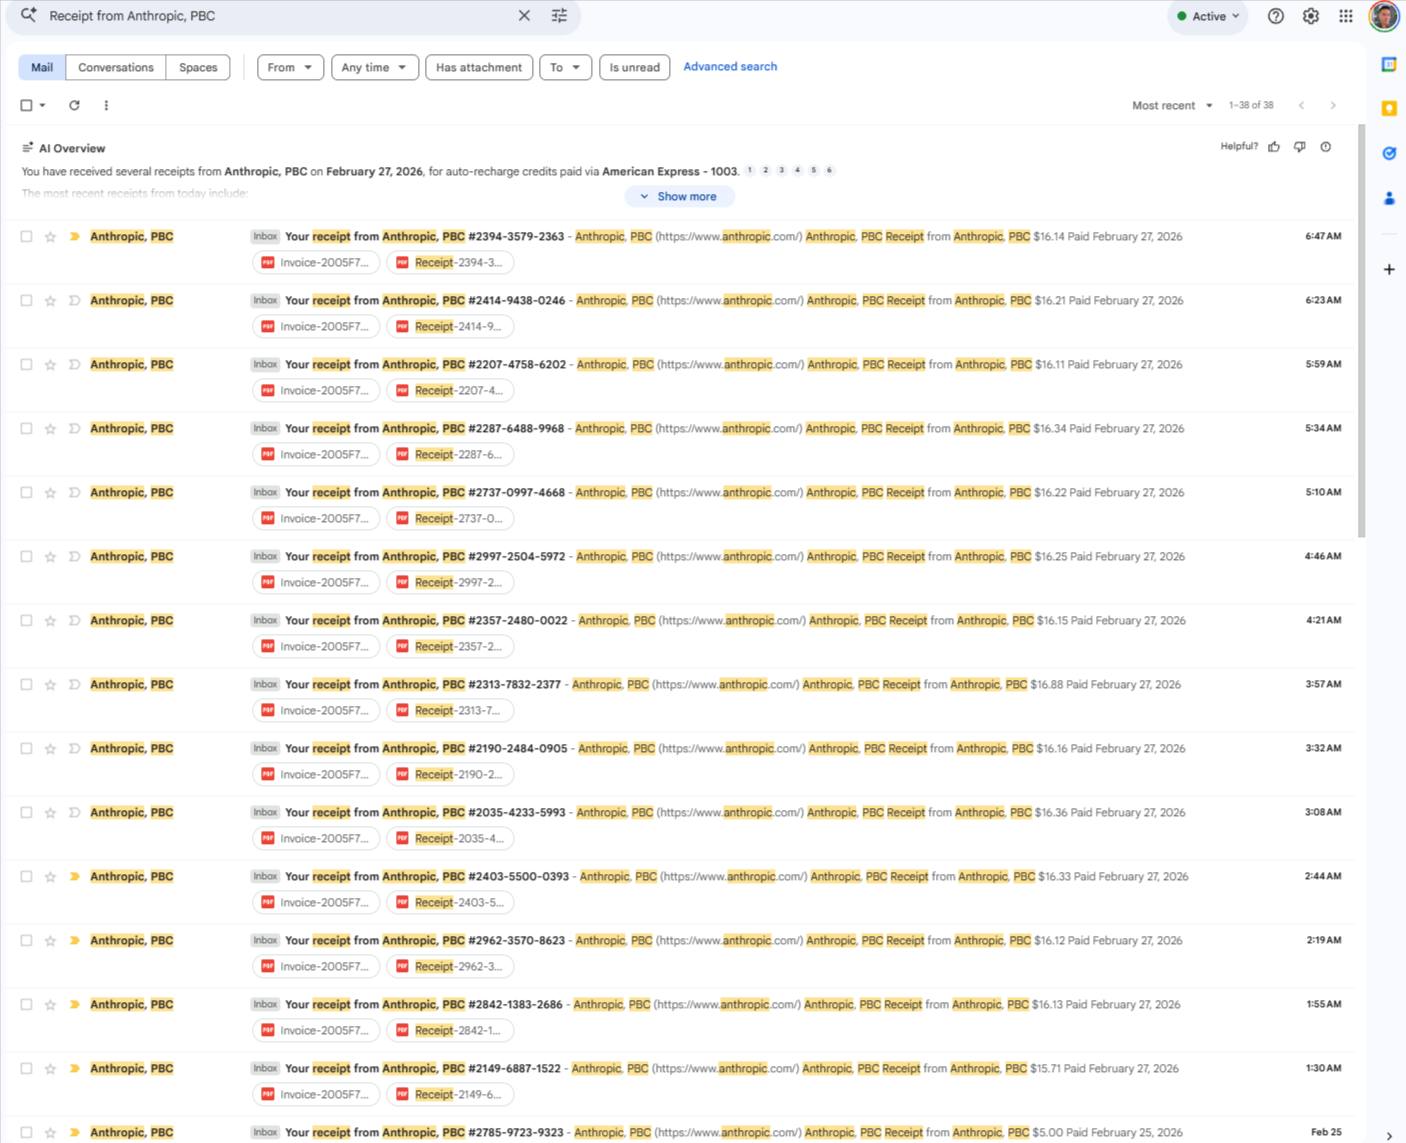The width and height of the screenshot is (1406, 1143).
Task: Click into the search mail field
Action: tap(278, 16)
